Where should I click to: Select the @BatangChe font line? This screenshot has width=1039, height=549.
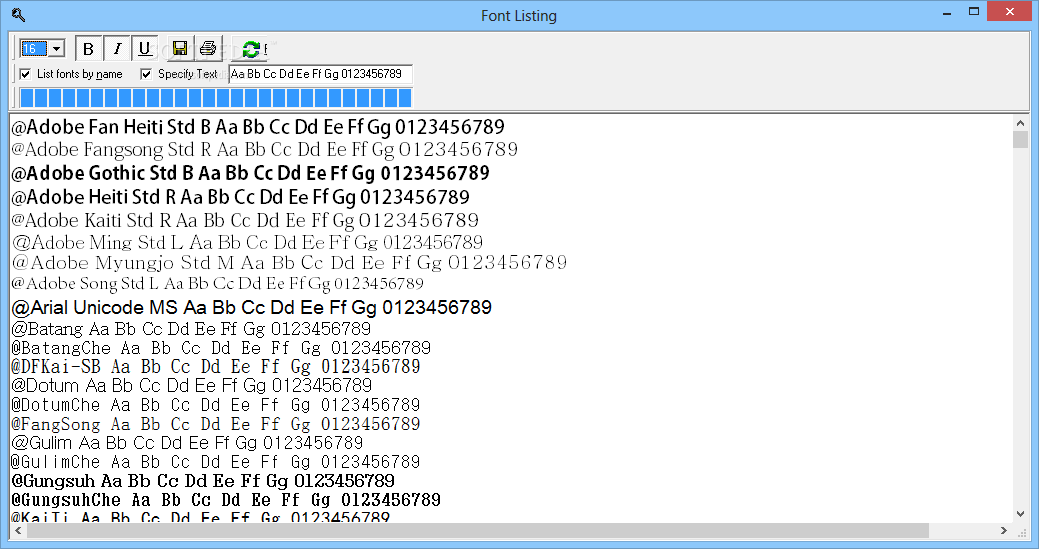click(x=221, y=348)
